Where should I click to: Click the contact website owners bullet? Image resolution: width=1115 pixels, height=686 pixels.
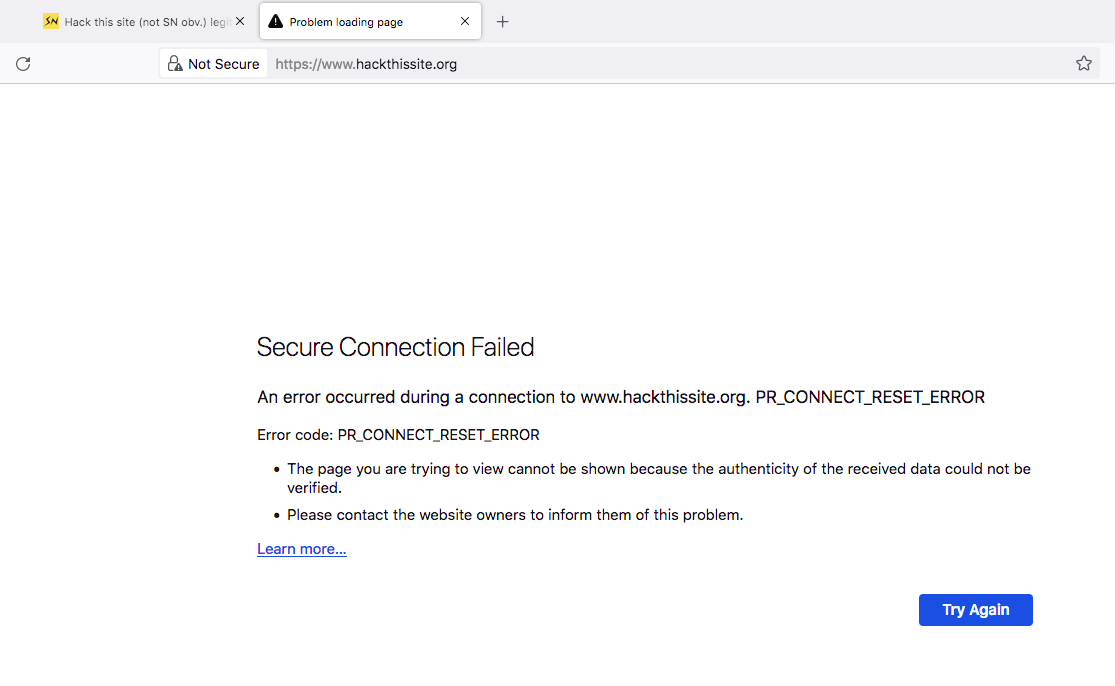pos(515,515)
